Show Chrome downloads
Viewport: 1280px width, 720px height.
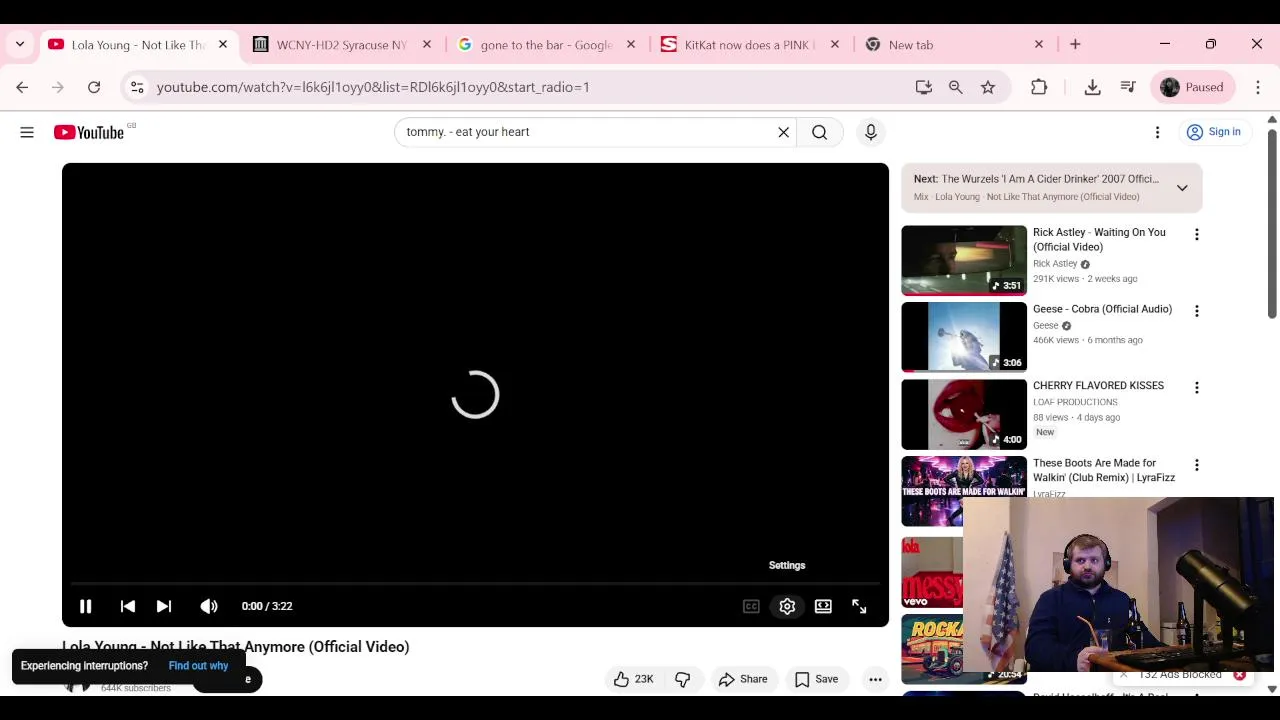tap(1093, 87)
